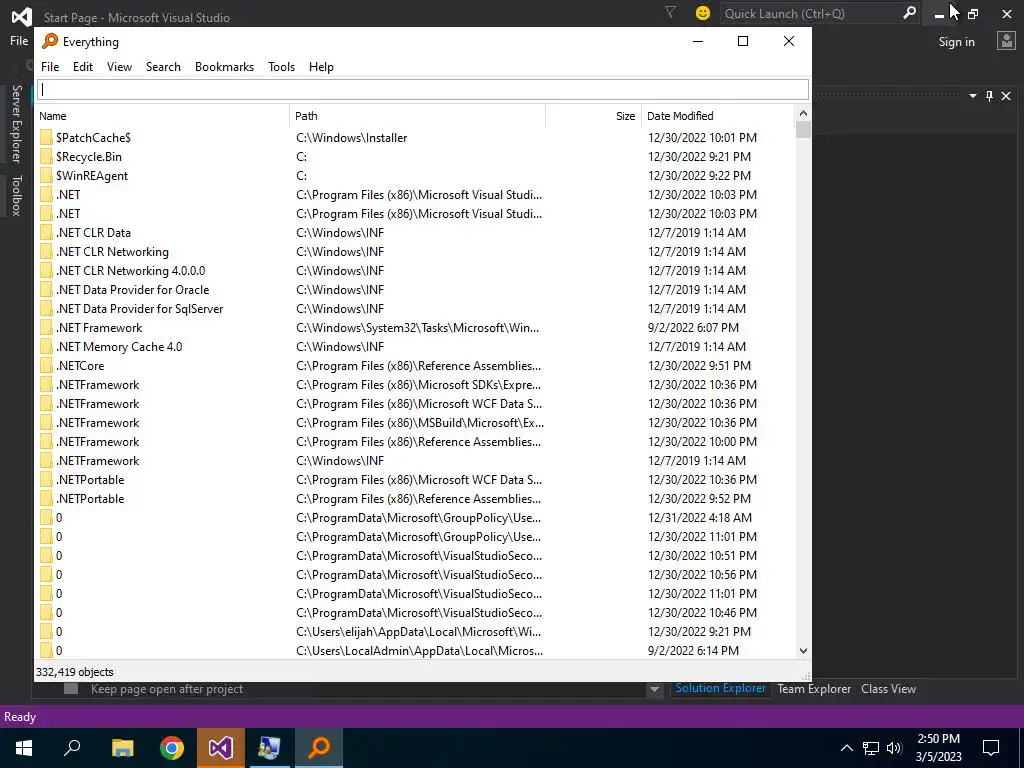Viewport: 1024px width, 768px height.
Task: Click the 9/2/2022 6:07 PM date cell
Action: [693, 328]
